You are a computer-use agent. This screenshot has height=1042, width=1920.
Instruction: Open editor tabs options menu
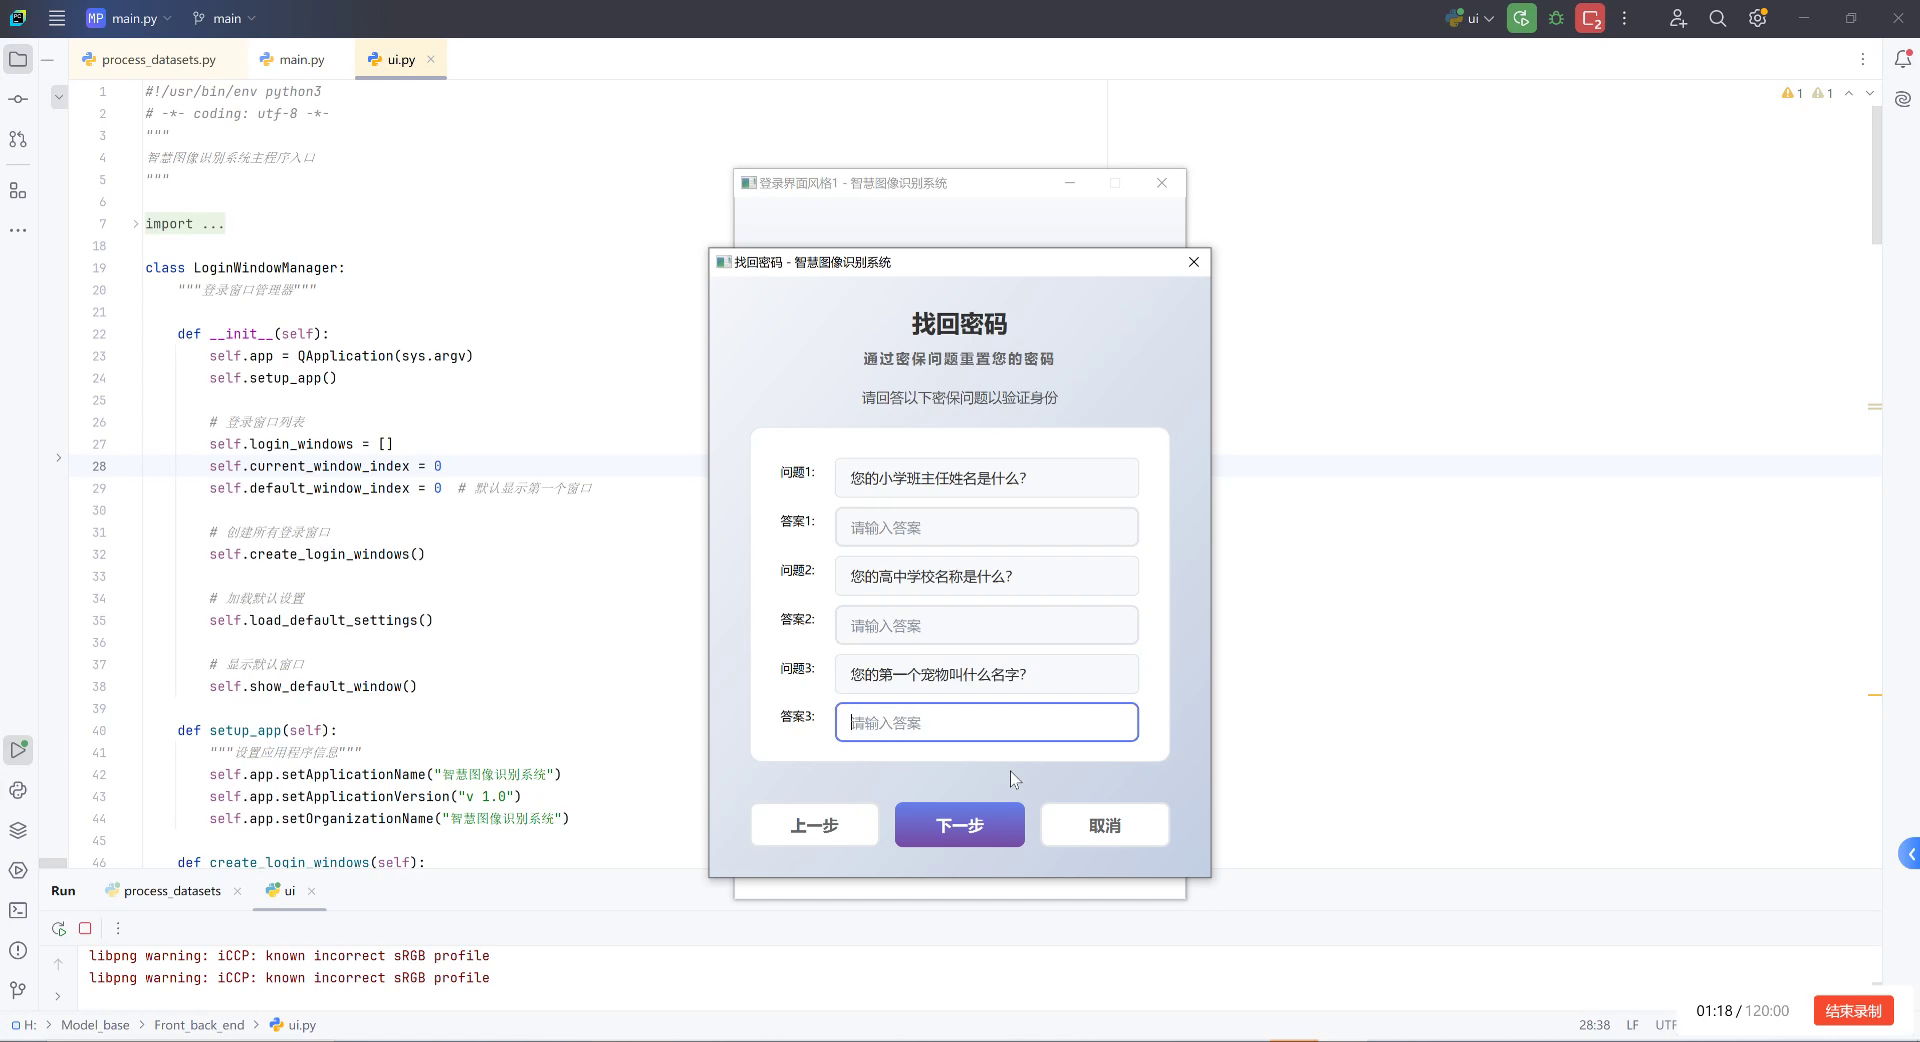1862,59
